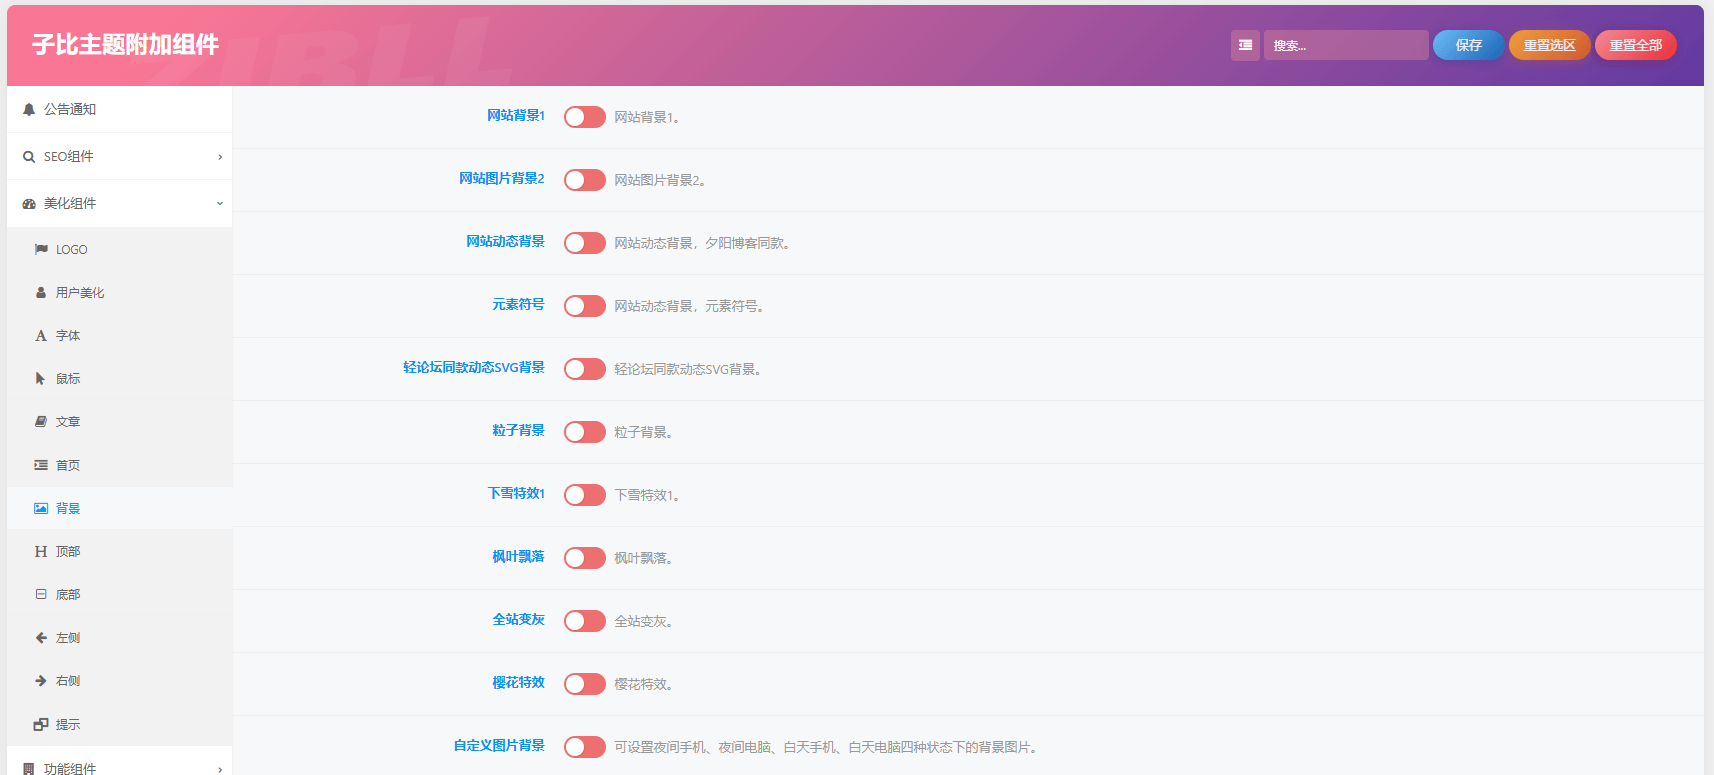The height and width of the screenshot is (775, 1714).
Task: Click the right arrow icon beside 右侧
Action: point(41,680)
